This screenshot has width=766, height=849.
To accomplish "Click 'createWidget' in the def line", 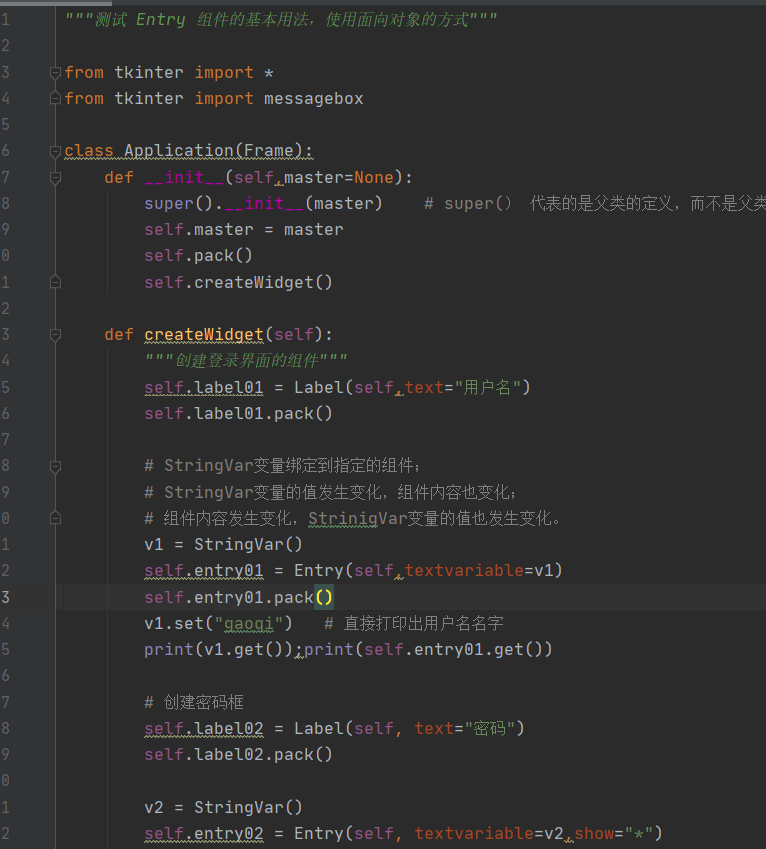I will 204,335.
